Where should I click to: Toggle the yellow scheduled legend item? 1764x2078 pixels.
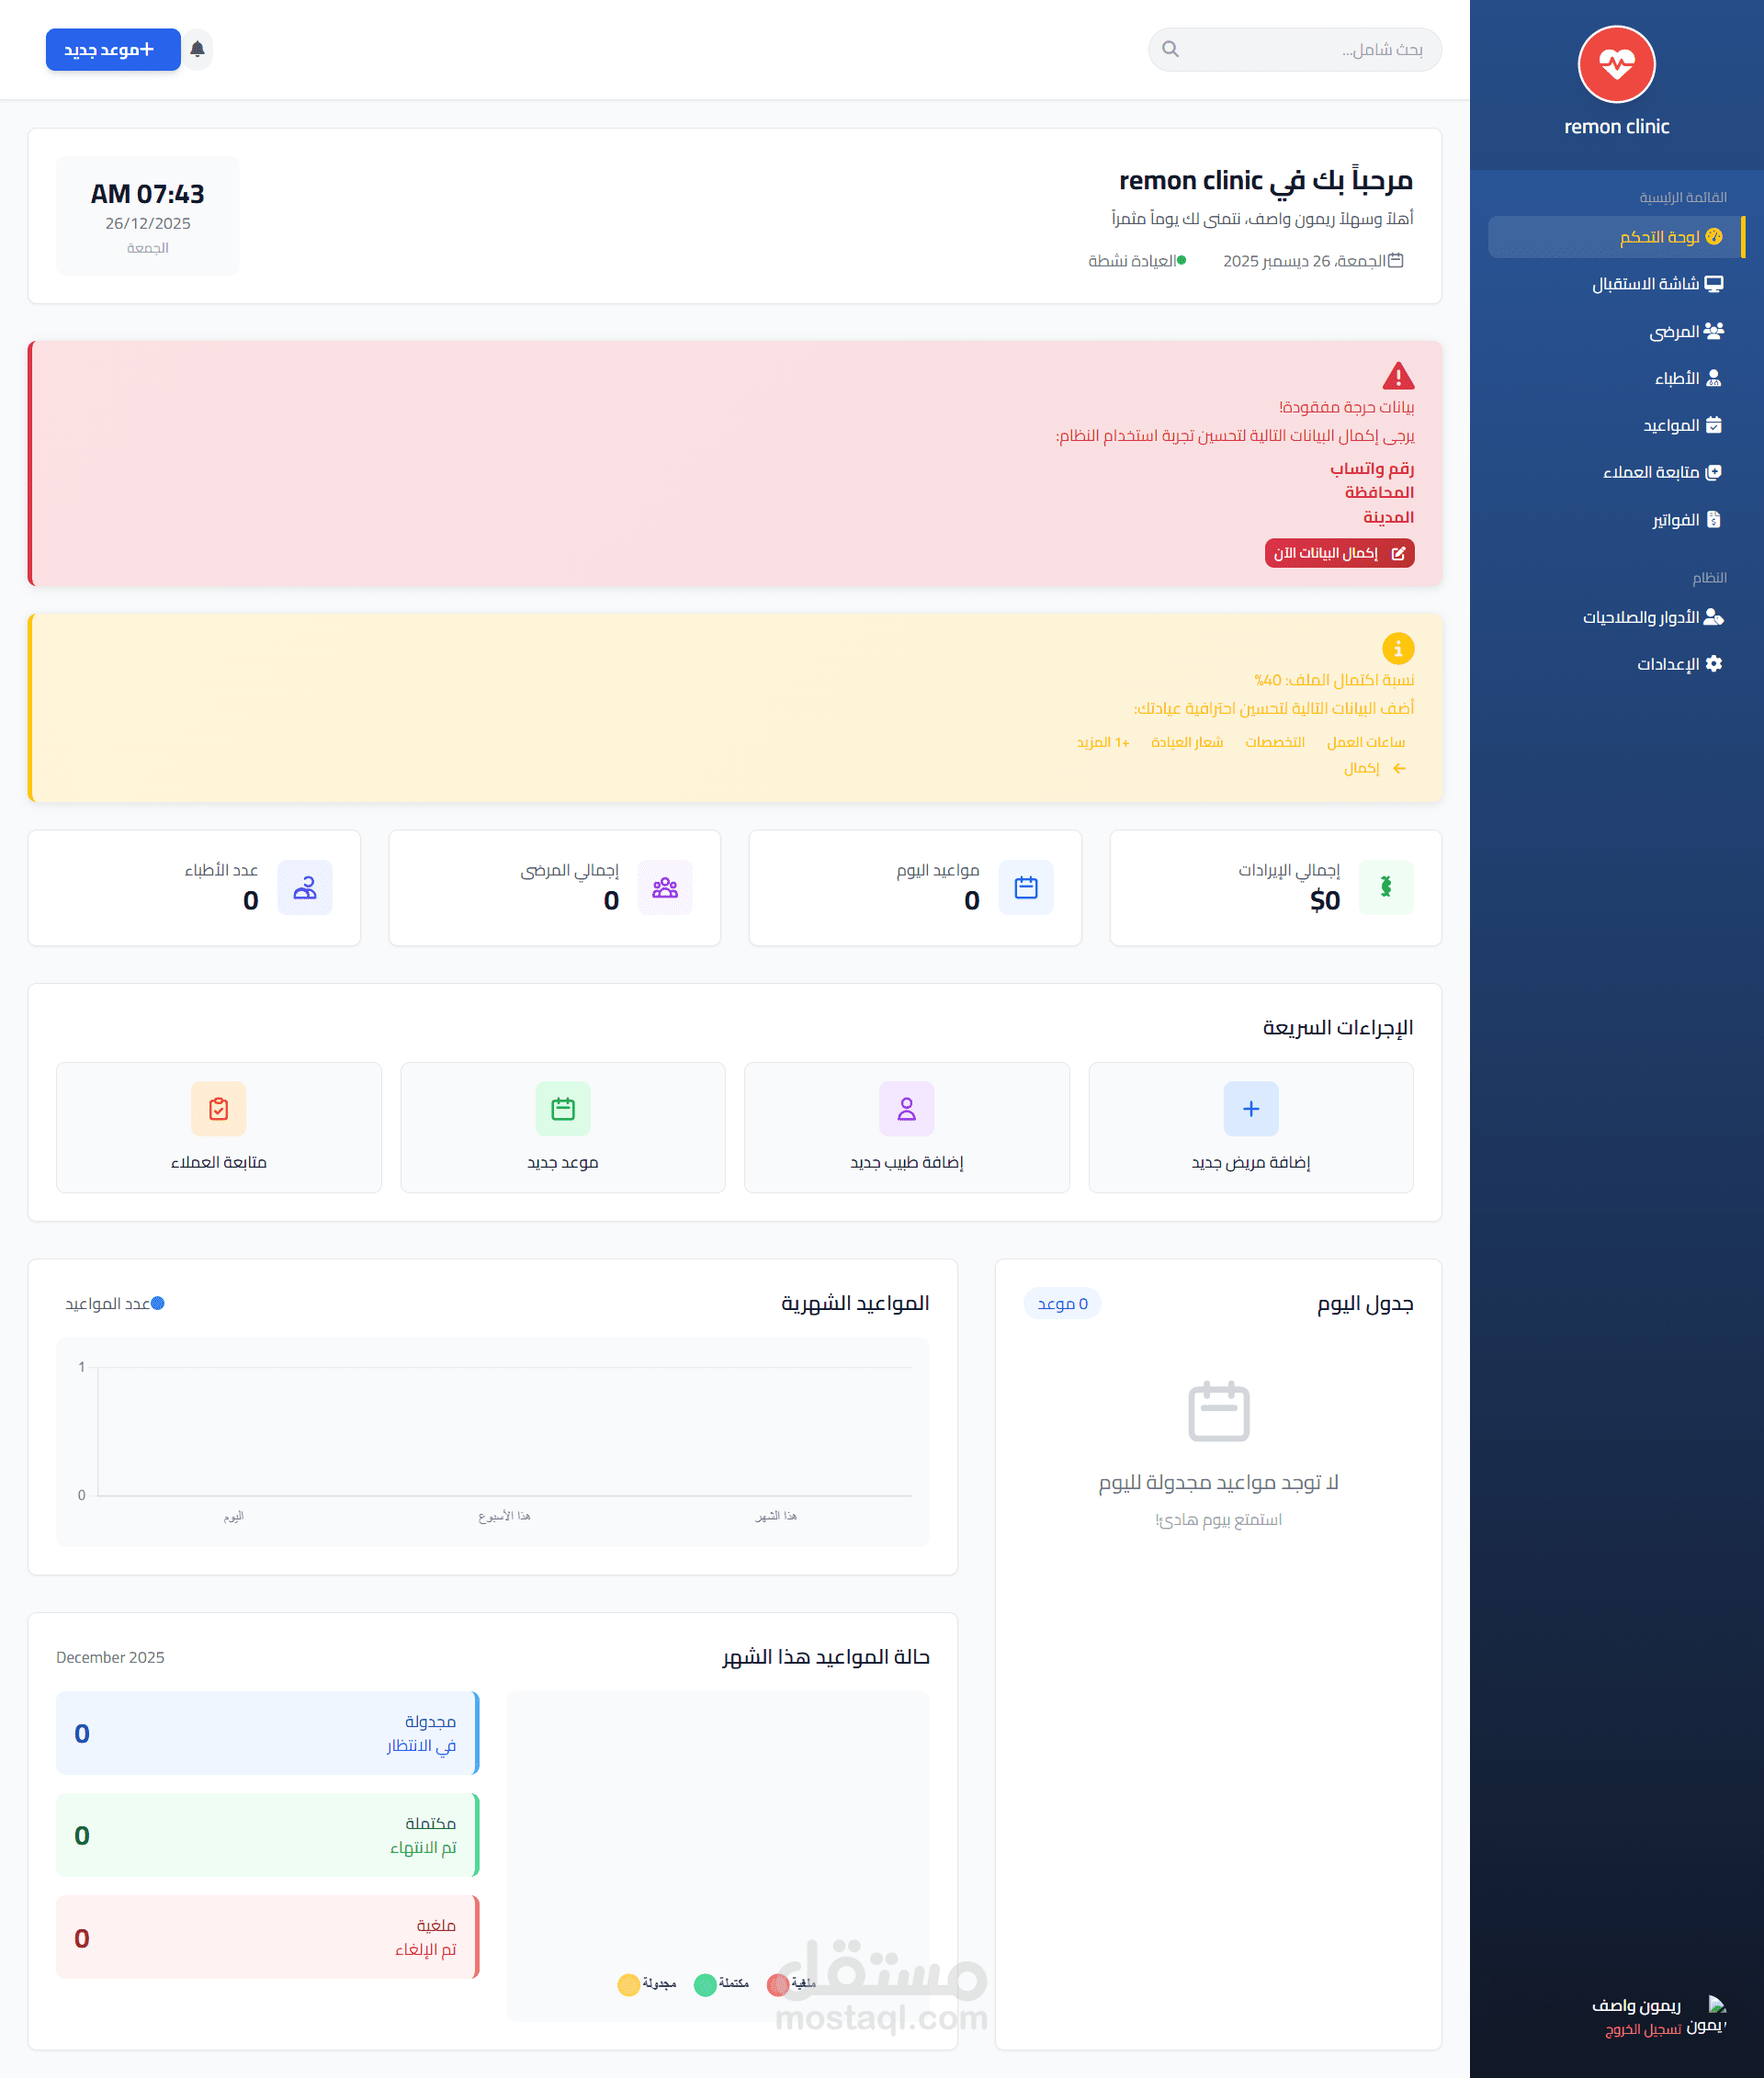click(646, 1983)
